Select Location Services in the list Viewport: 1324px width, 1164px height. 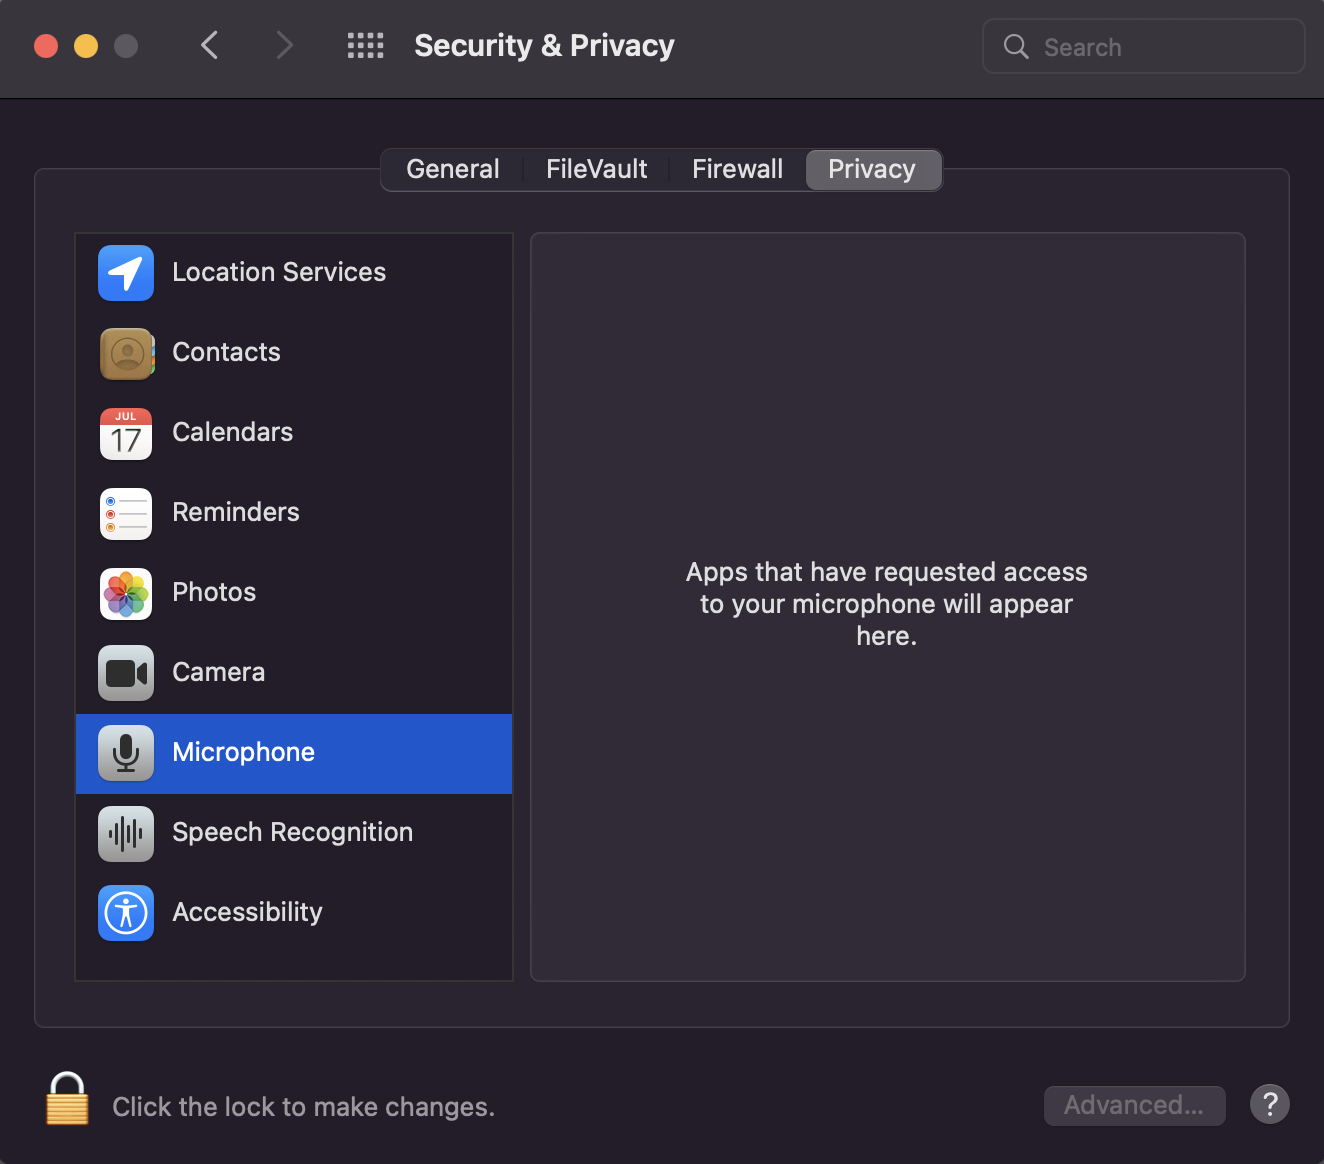(294, 273)
